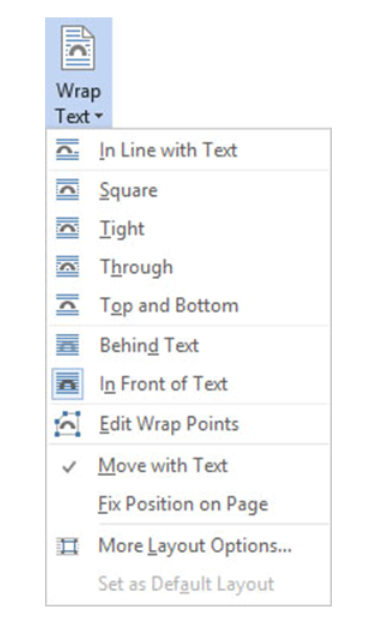Select the Top and Bottom icon
Screen dimensions: 369x621
[x=67, y=305]
